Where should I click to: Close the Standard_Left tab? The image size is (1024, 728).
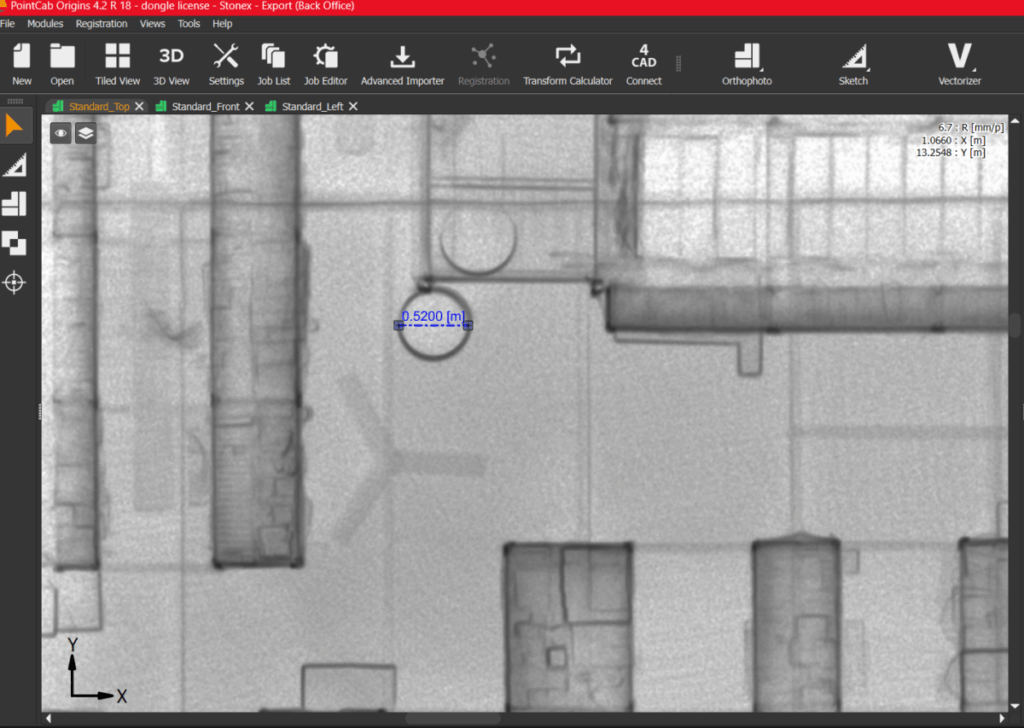[353, 106]
